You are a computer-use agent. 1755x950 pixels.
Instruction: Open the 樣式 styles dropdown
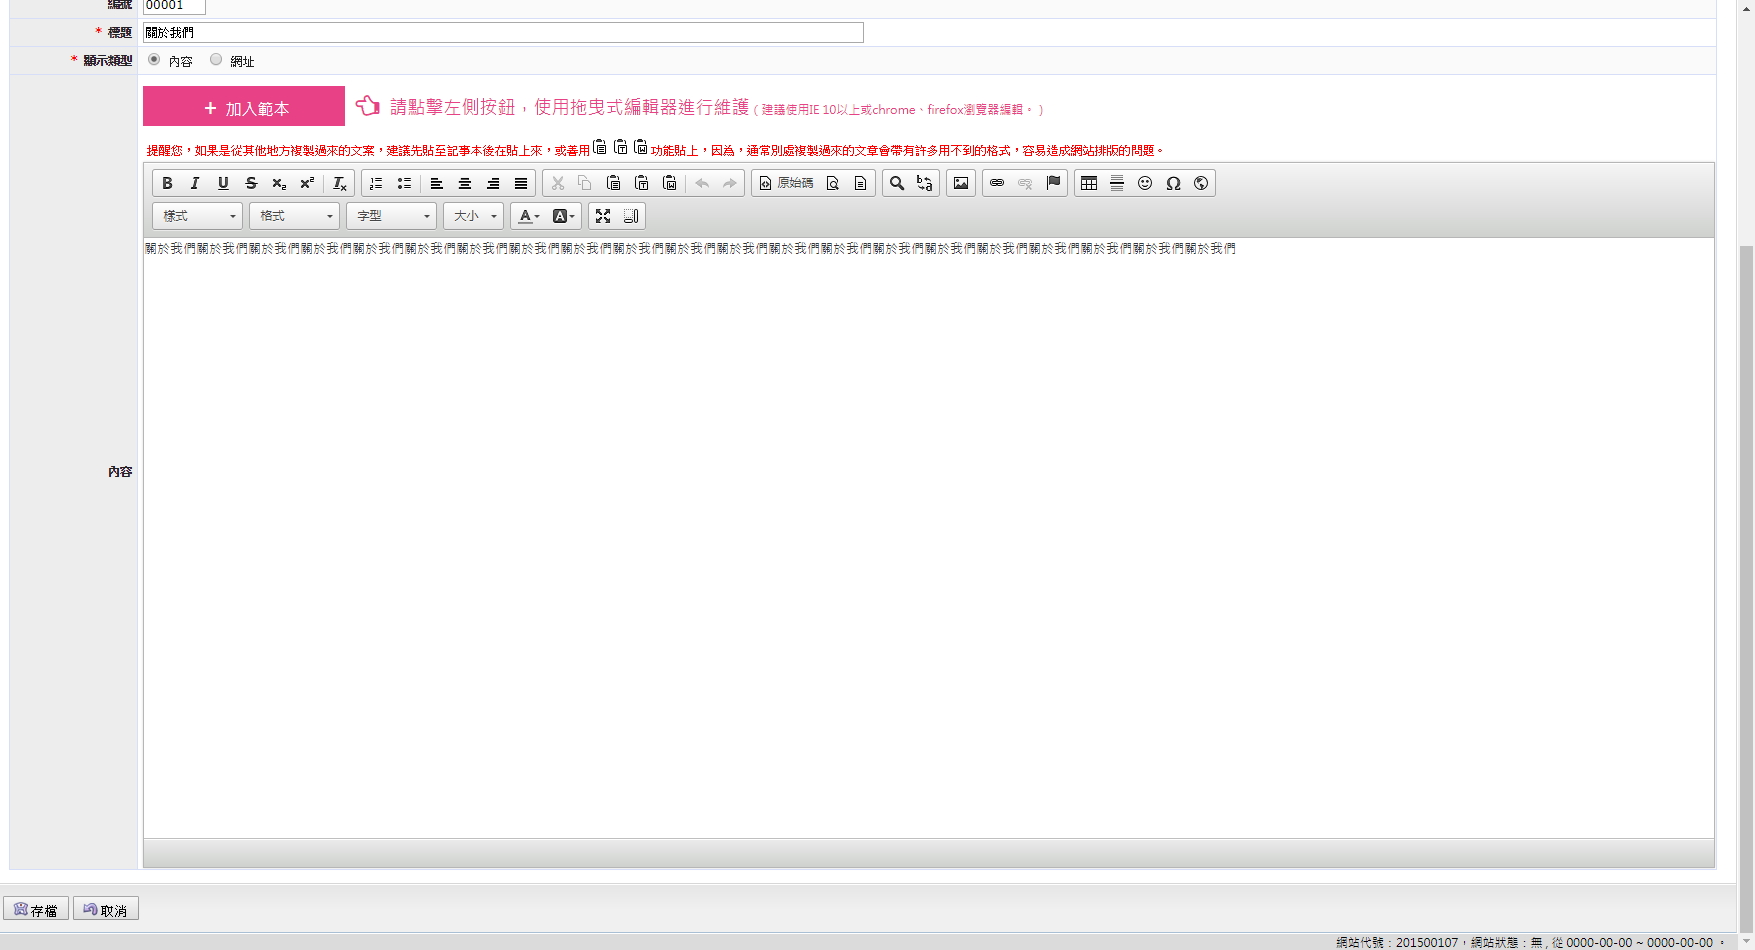(197, 216)
